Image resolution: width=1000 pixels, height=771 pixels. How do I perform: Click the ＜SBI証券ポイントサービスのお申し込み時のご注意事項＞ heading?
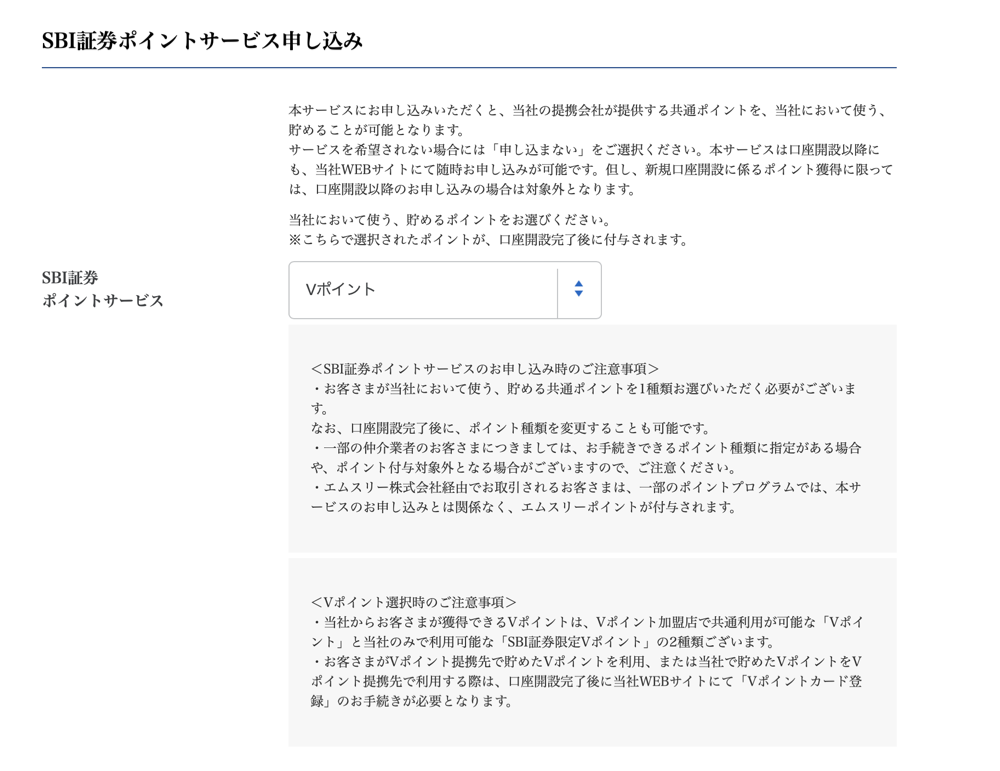(485, 369)
